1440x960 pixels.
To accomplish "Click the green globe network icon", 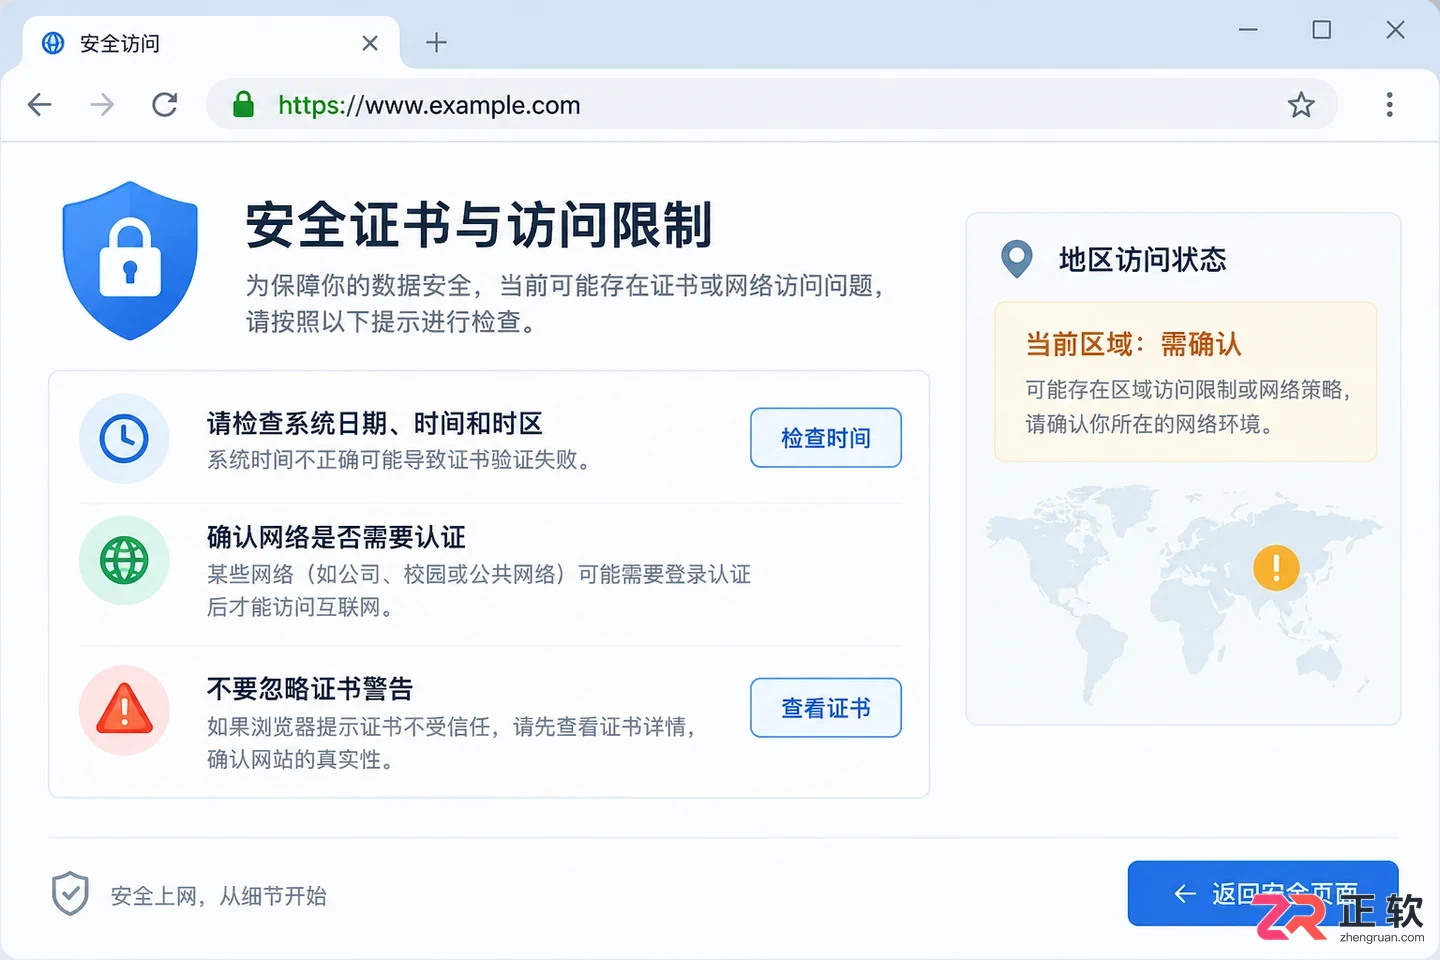I will [x=124, y=560].
